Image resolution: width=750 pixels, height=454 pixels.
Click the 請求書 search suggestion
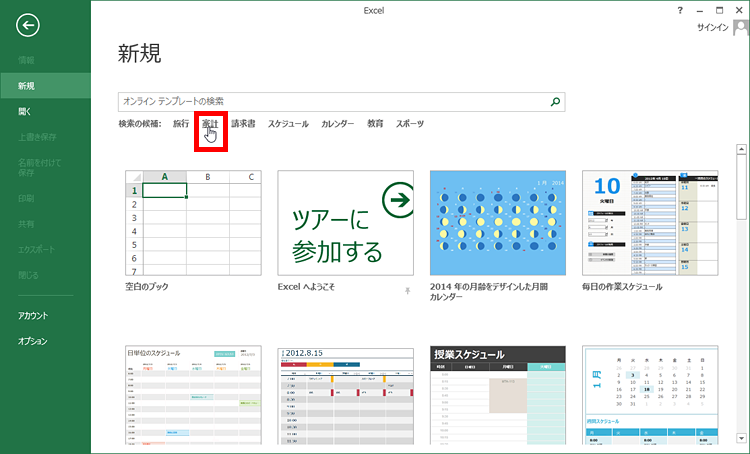[243, 123]
